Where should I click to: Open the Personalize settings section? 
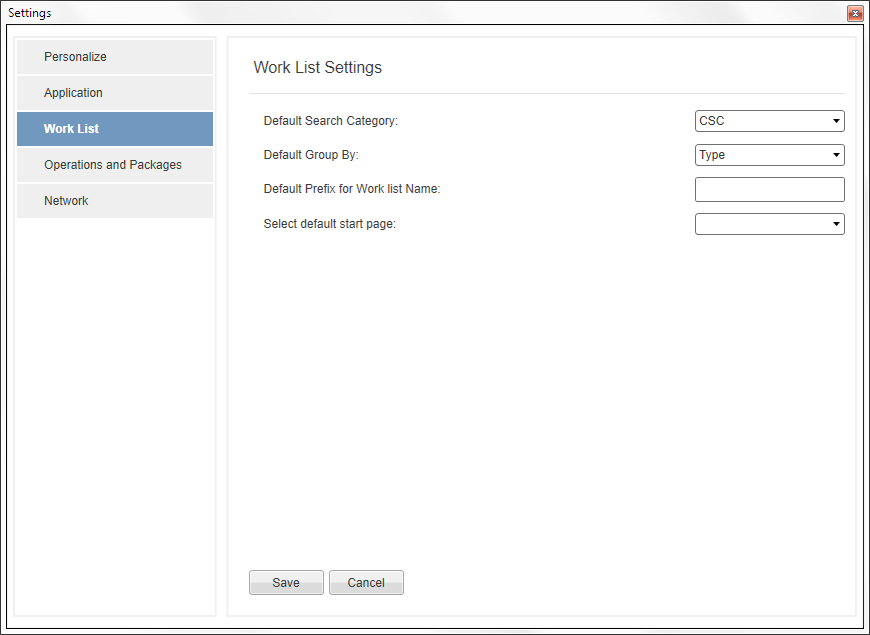[115, 57]
